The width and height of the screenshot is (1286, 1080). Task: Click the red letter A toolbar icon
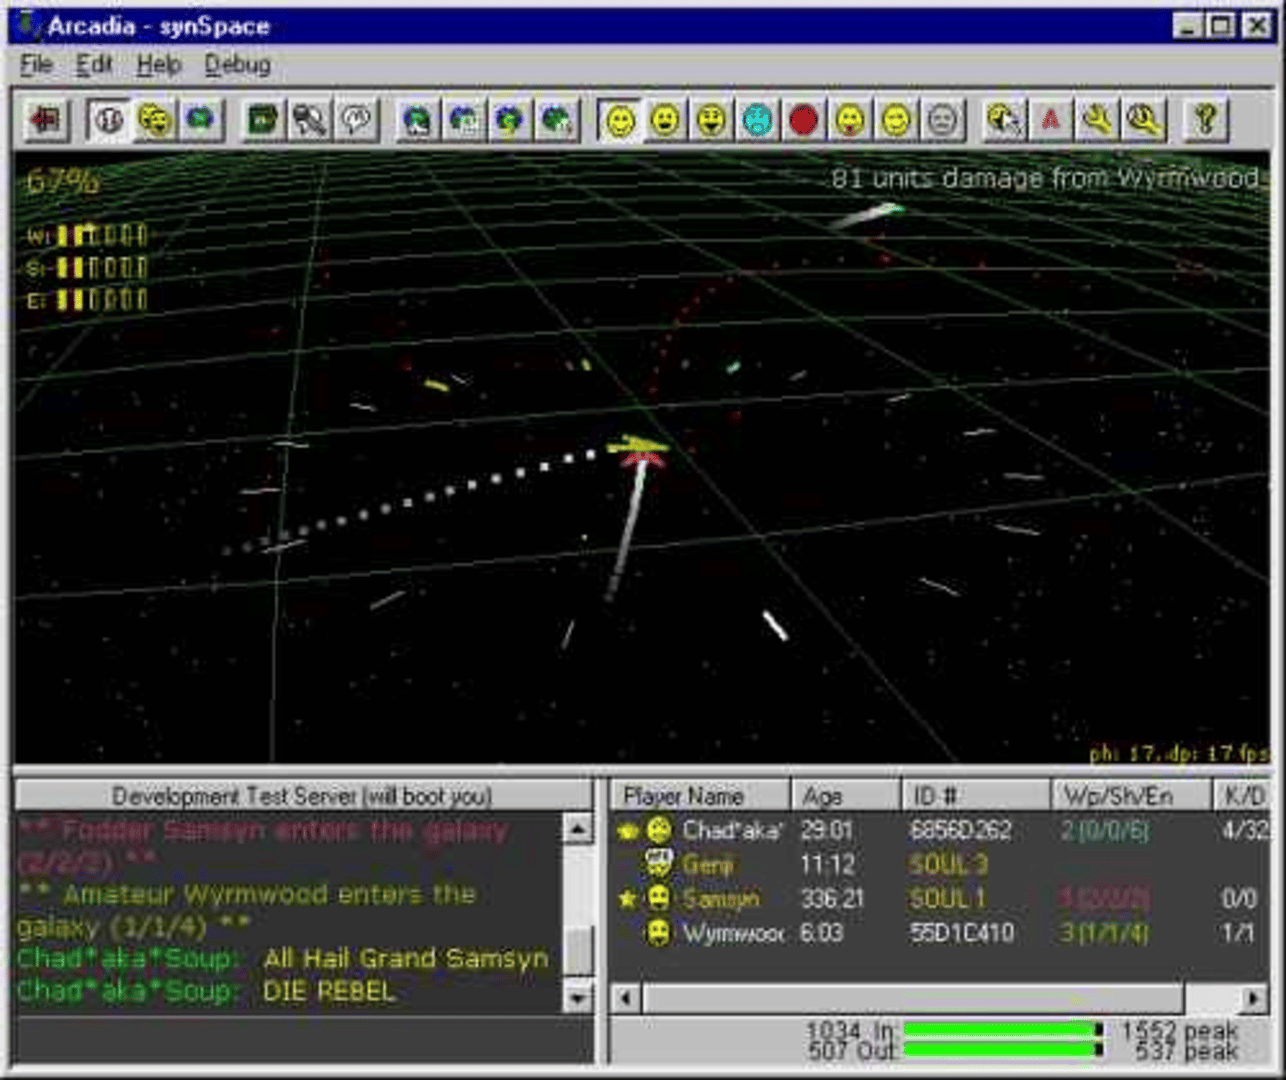[1050, 121]
